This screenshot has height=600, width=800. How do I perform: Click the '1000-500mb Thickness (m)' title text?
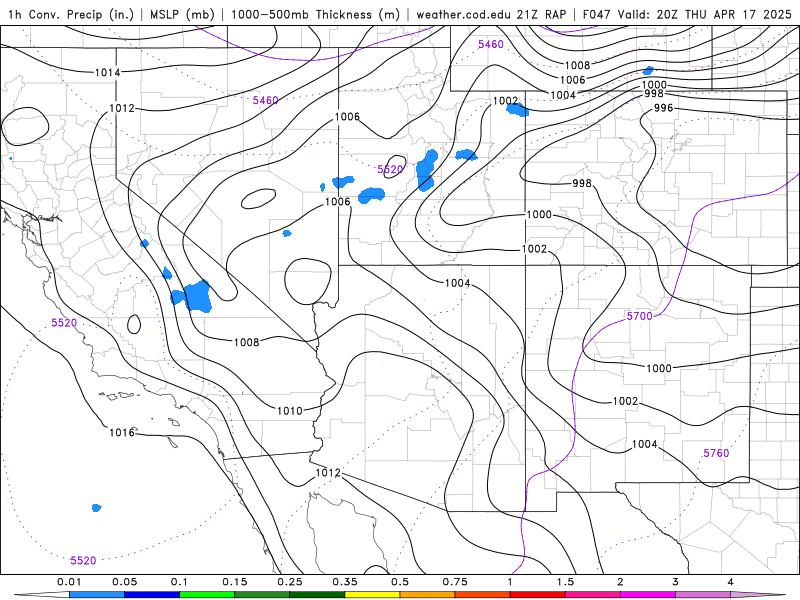(315, 14)
